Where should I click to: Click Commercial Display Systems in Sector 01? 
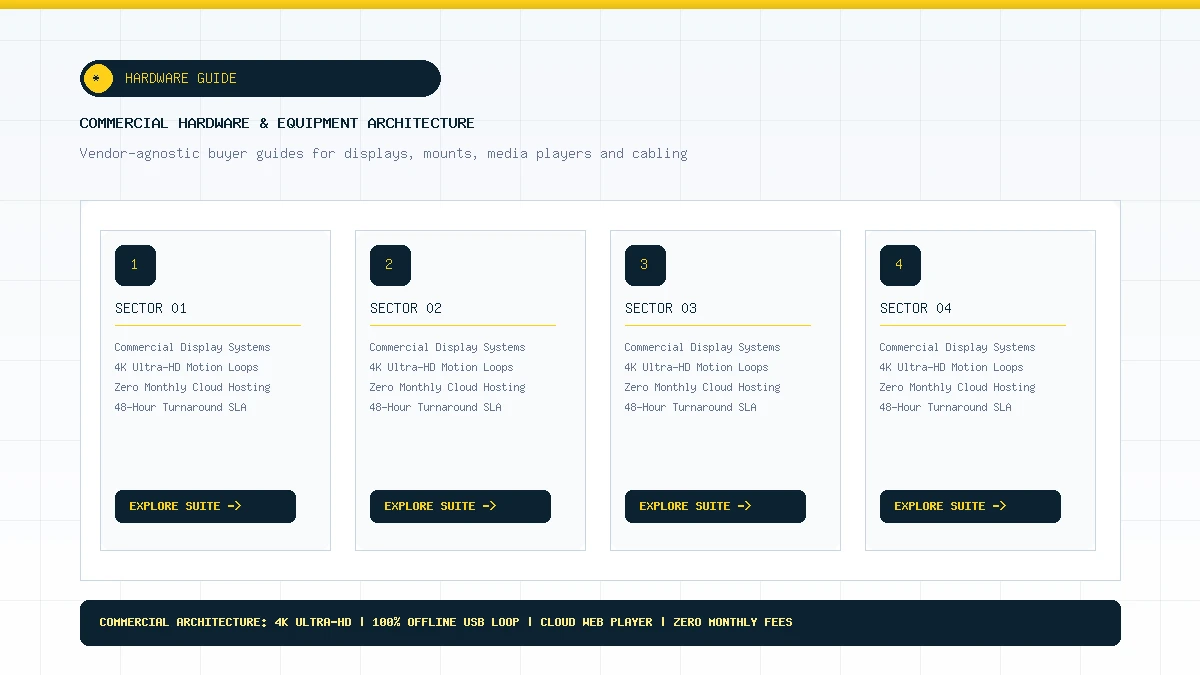pyautogui.click(x=192, y=347)
